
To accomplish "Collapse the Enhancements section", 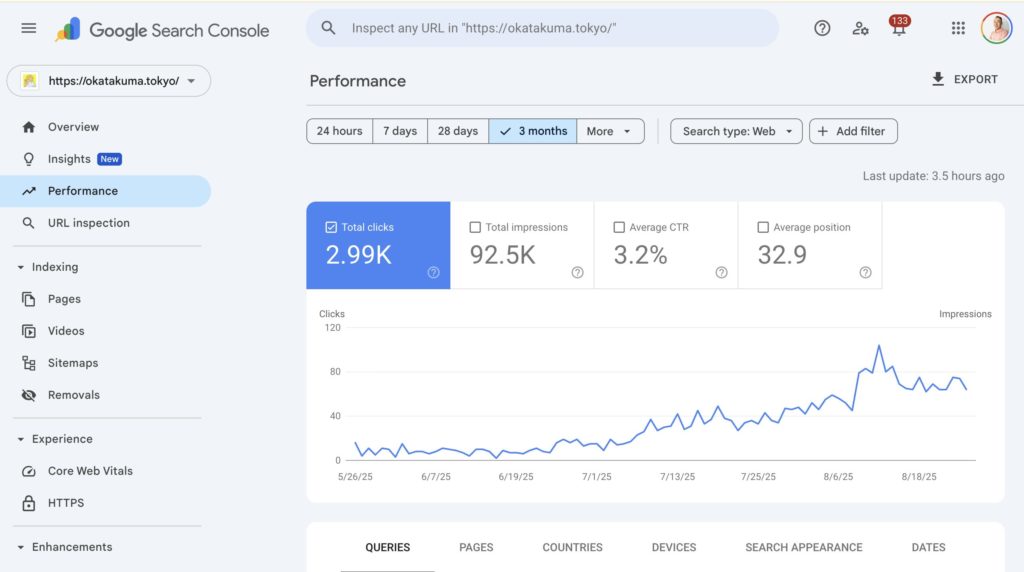I will click(x=20, y=547).
